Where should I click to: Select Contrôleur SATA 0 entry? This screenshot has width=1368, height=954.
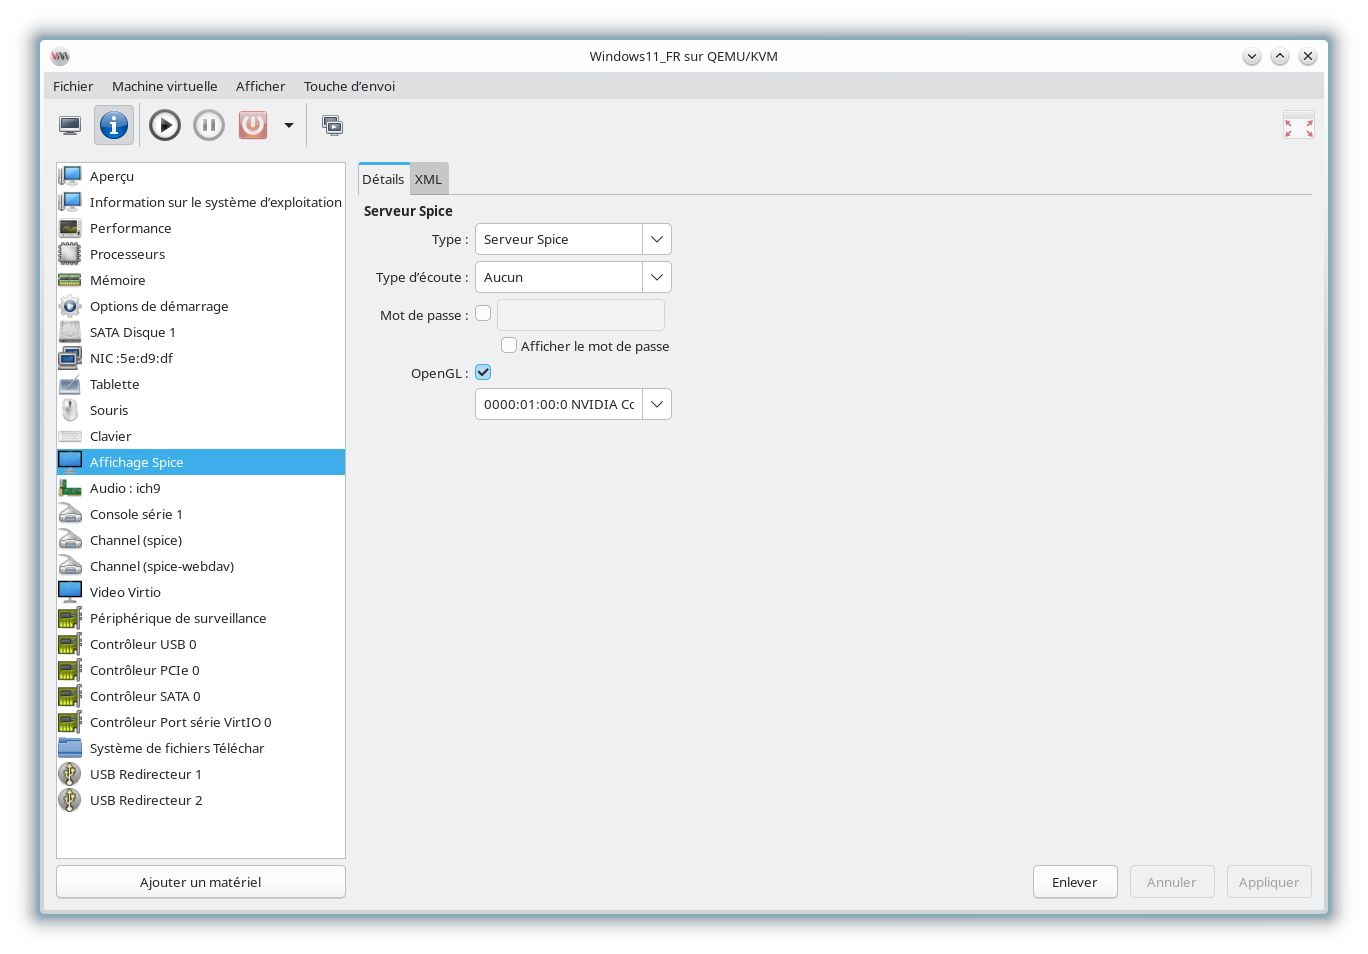tap(201, 696)
